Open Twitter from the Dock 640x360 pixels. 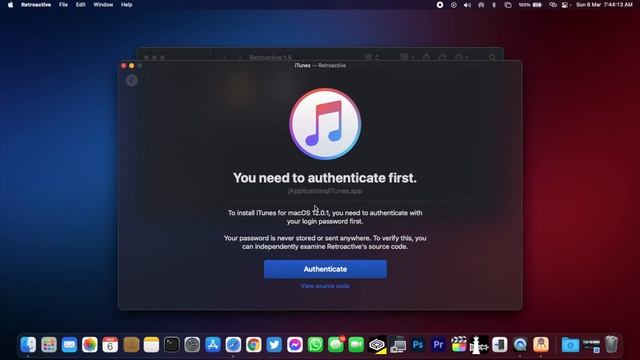pos(274,345)
